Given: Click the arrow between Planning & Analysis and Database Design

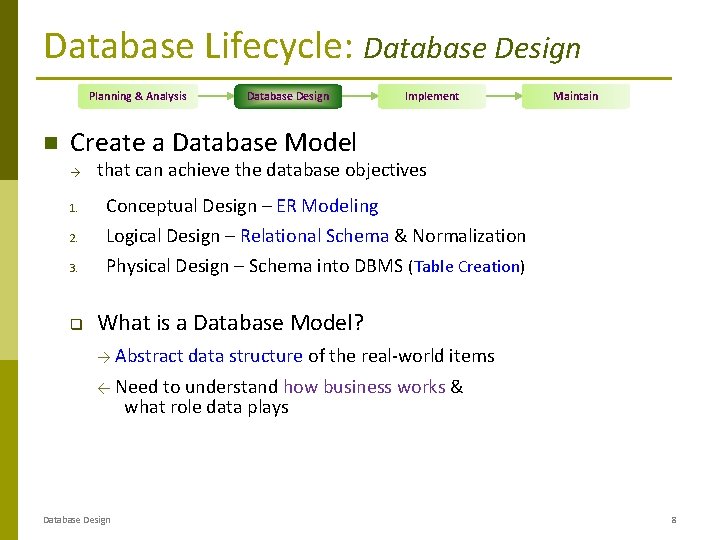Looking at the screenshot, I should point(216,96).
